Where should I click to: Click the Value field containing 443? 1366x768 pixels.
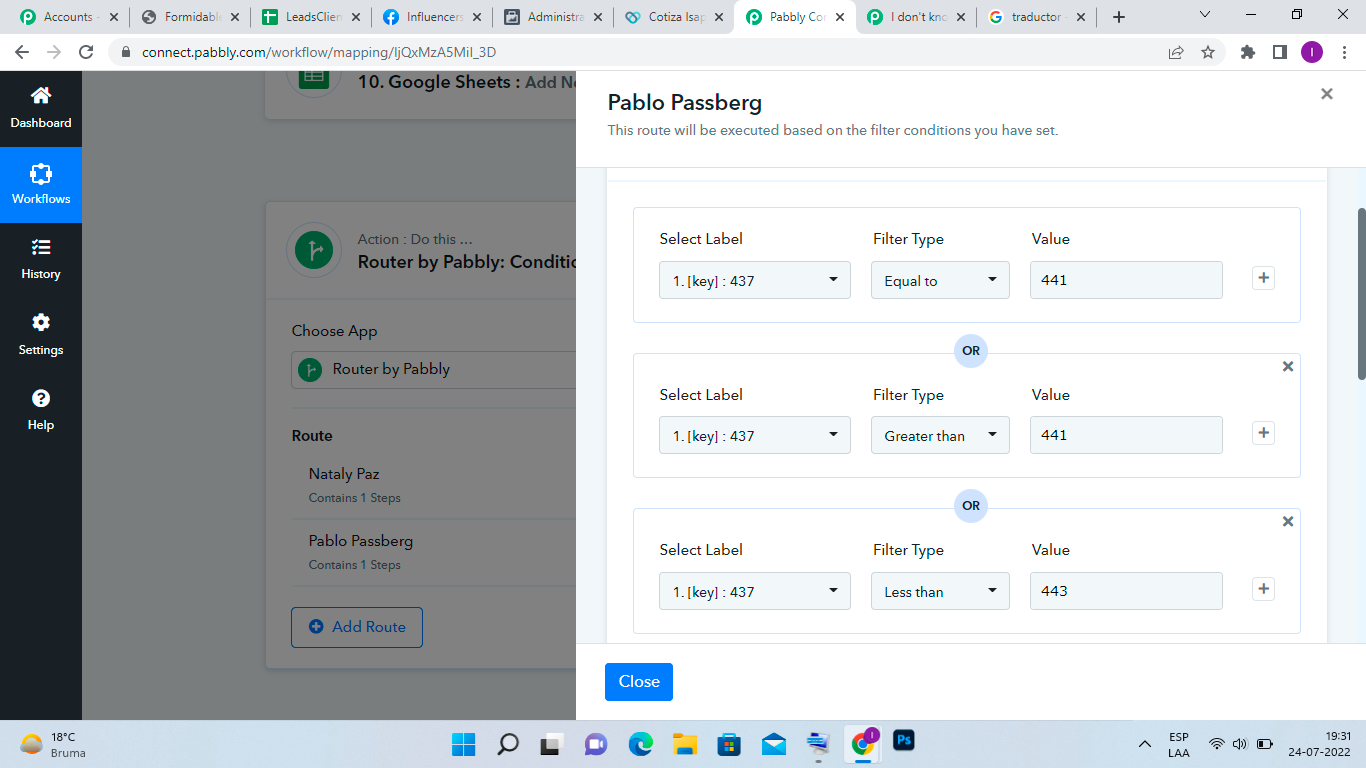tap(1126, 591)
